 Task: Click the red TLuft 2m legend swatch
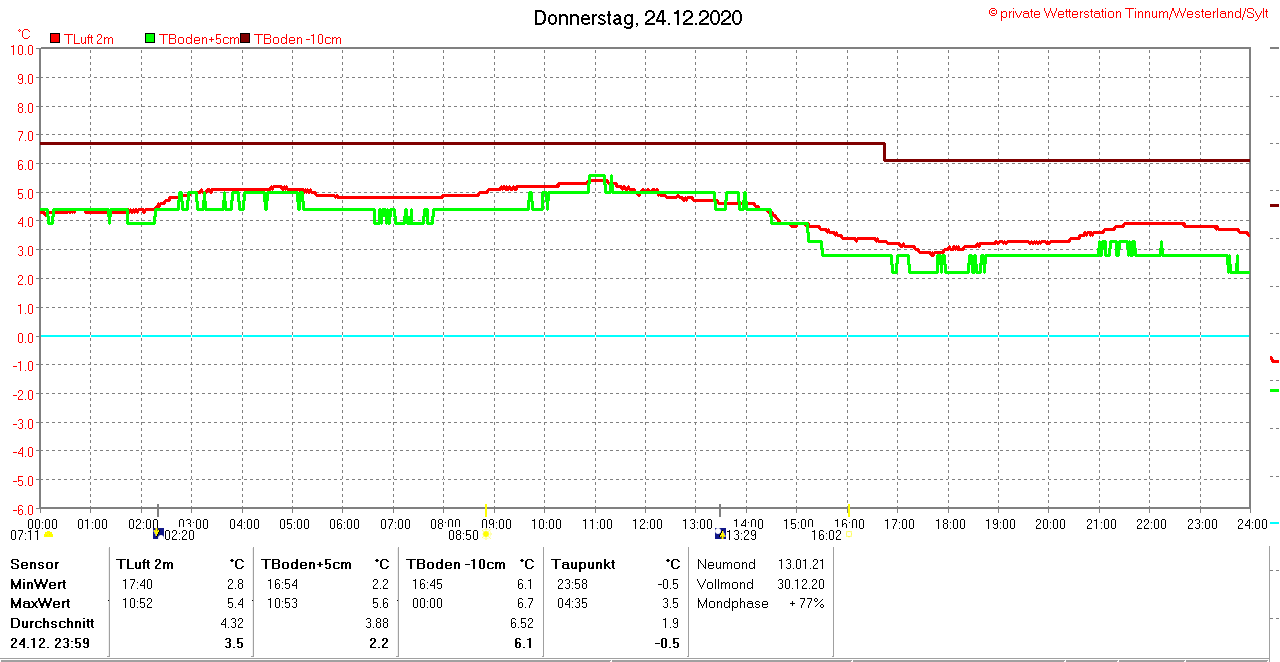55,39
